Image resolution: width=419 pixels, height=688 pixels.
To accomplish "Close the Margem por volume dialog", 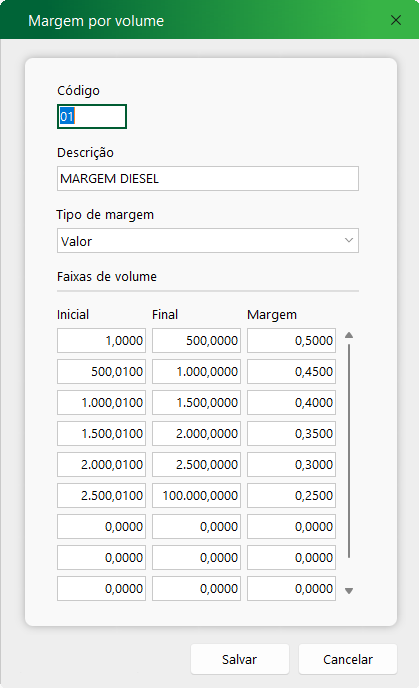I will [x=396, y=20].
